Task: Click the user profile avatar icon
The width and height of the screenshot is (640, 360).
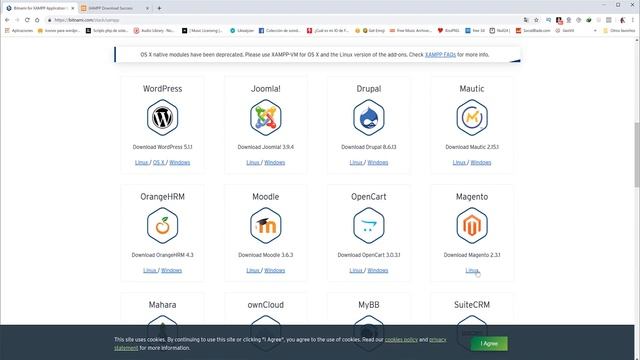Action: coord(622,20)
